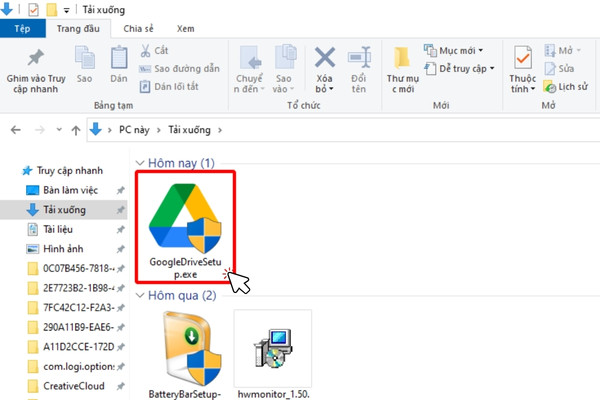
Task: Expand chevron after Tải xuống breadcrumb
Action: coord(220,130)
